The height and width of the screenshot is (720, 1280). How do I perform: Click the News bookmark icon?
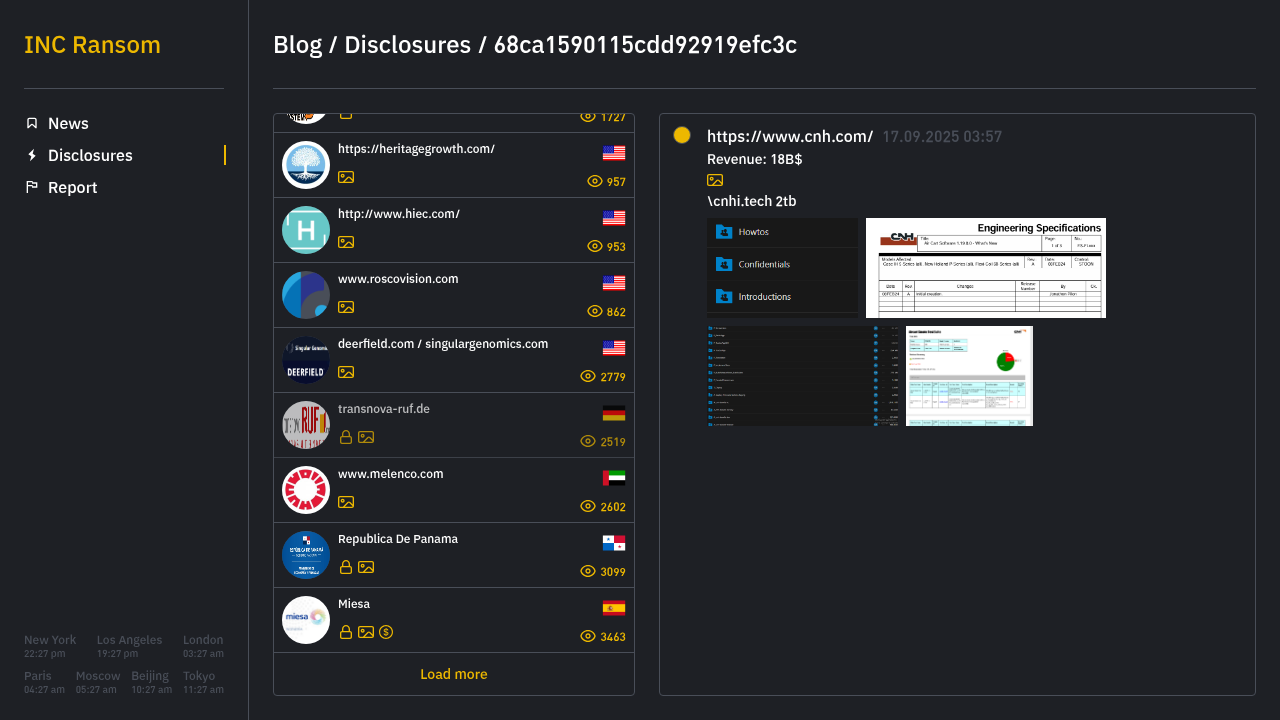tap(32, 123)
